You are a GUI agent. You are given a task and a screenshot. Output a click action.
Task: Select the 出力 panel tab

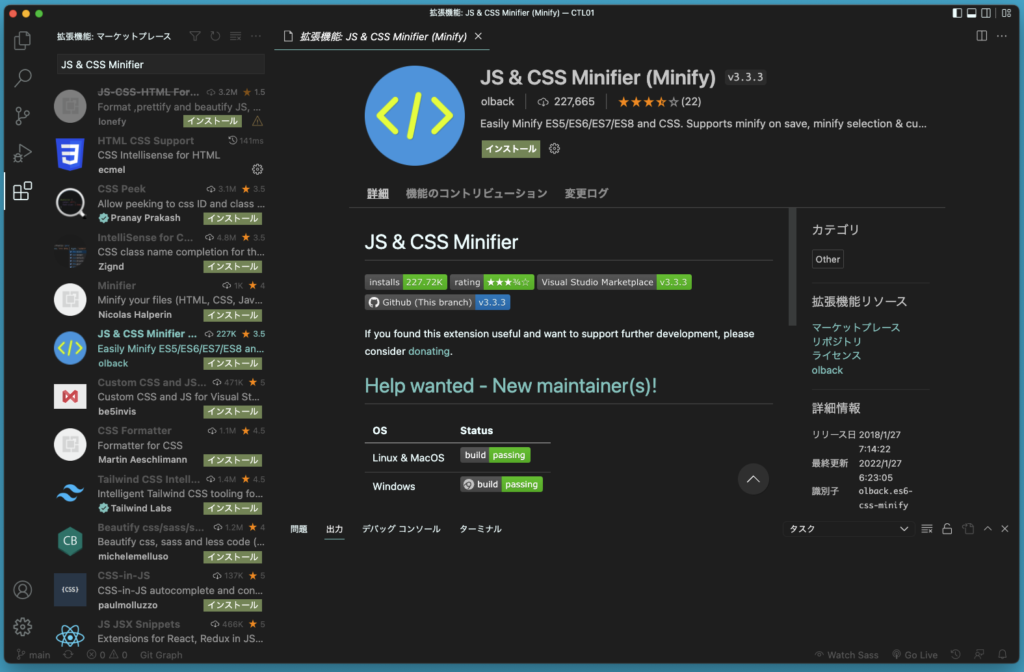(x=334, y=529)
